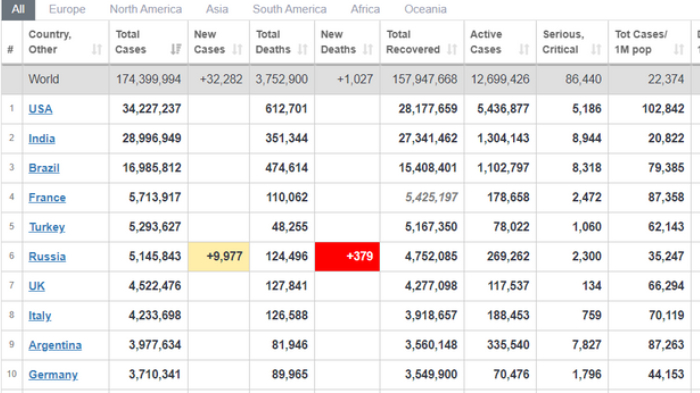
Task: Select the All tab
Action: [18, 9]
